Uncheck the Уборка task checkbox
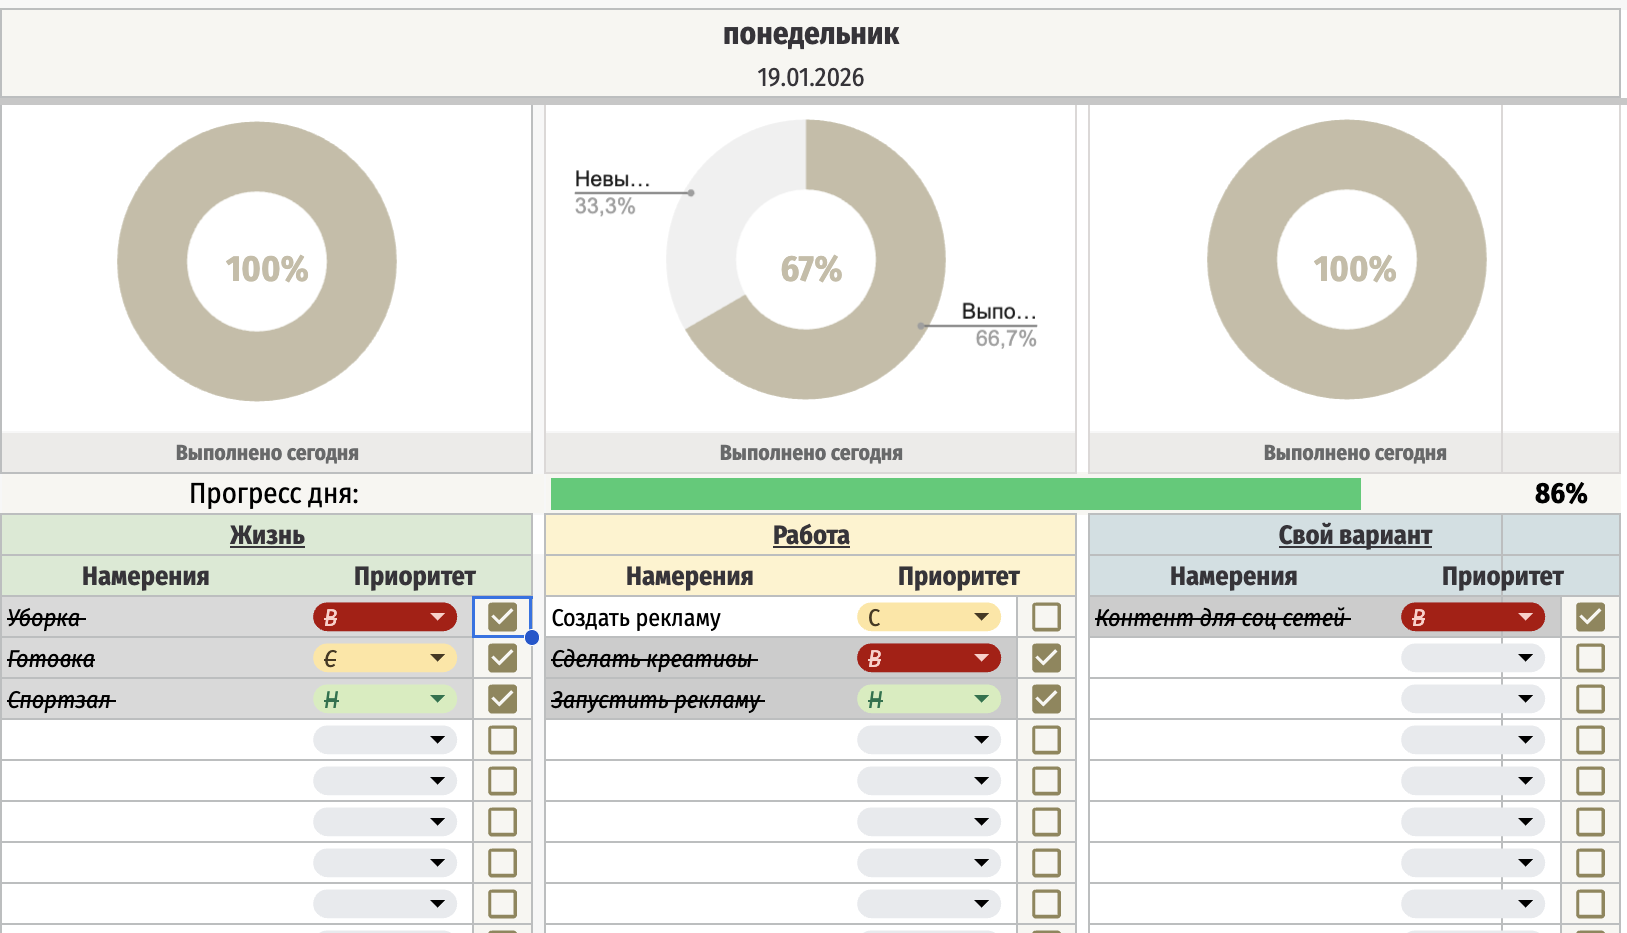The width and height of the screenshot is (1627, 933). pyautogui.click(x=502, y=617)
